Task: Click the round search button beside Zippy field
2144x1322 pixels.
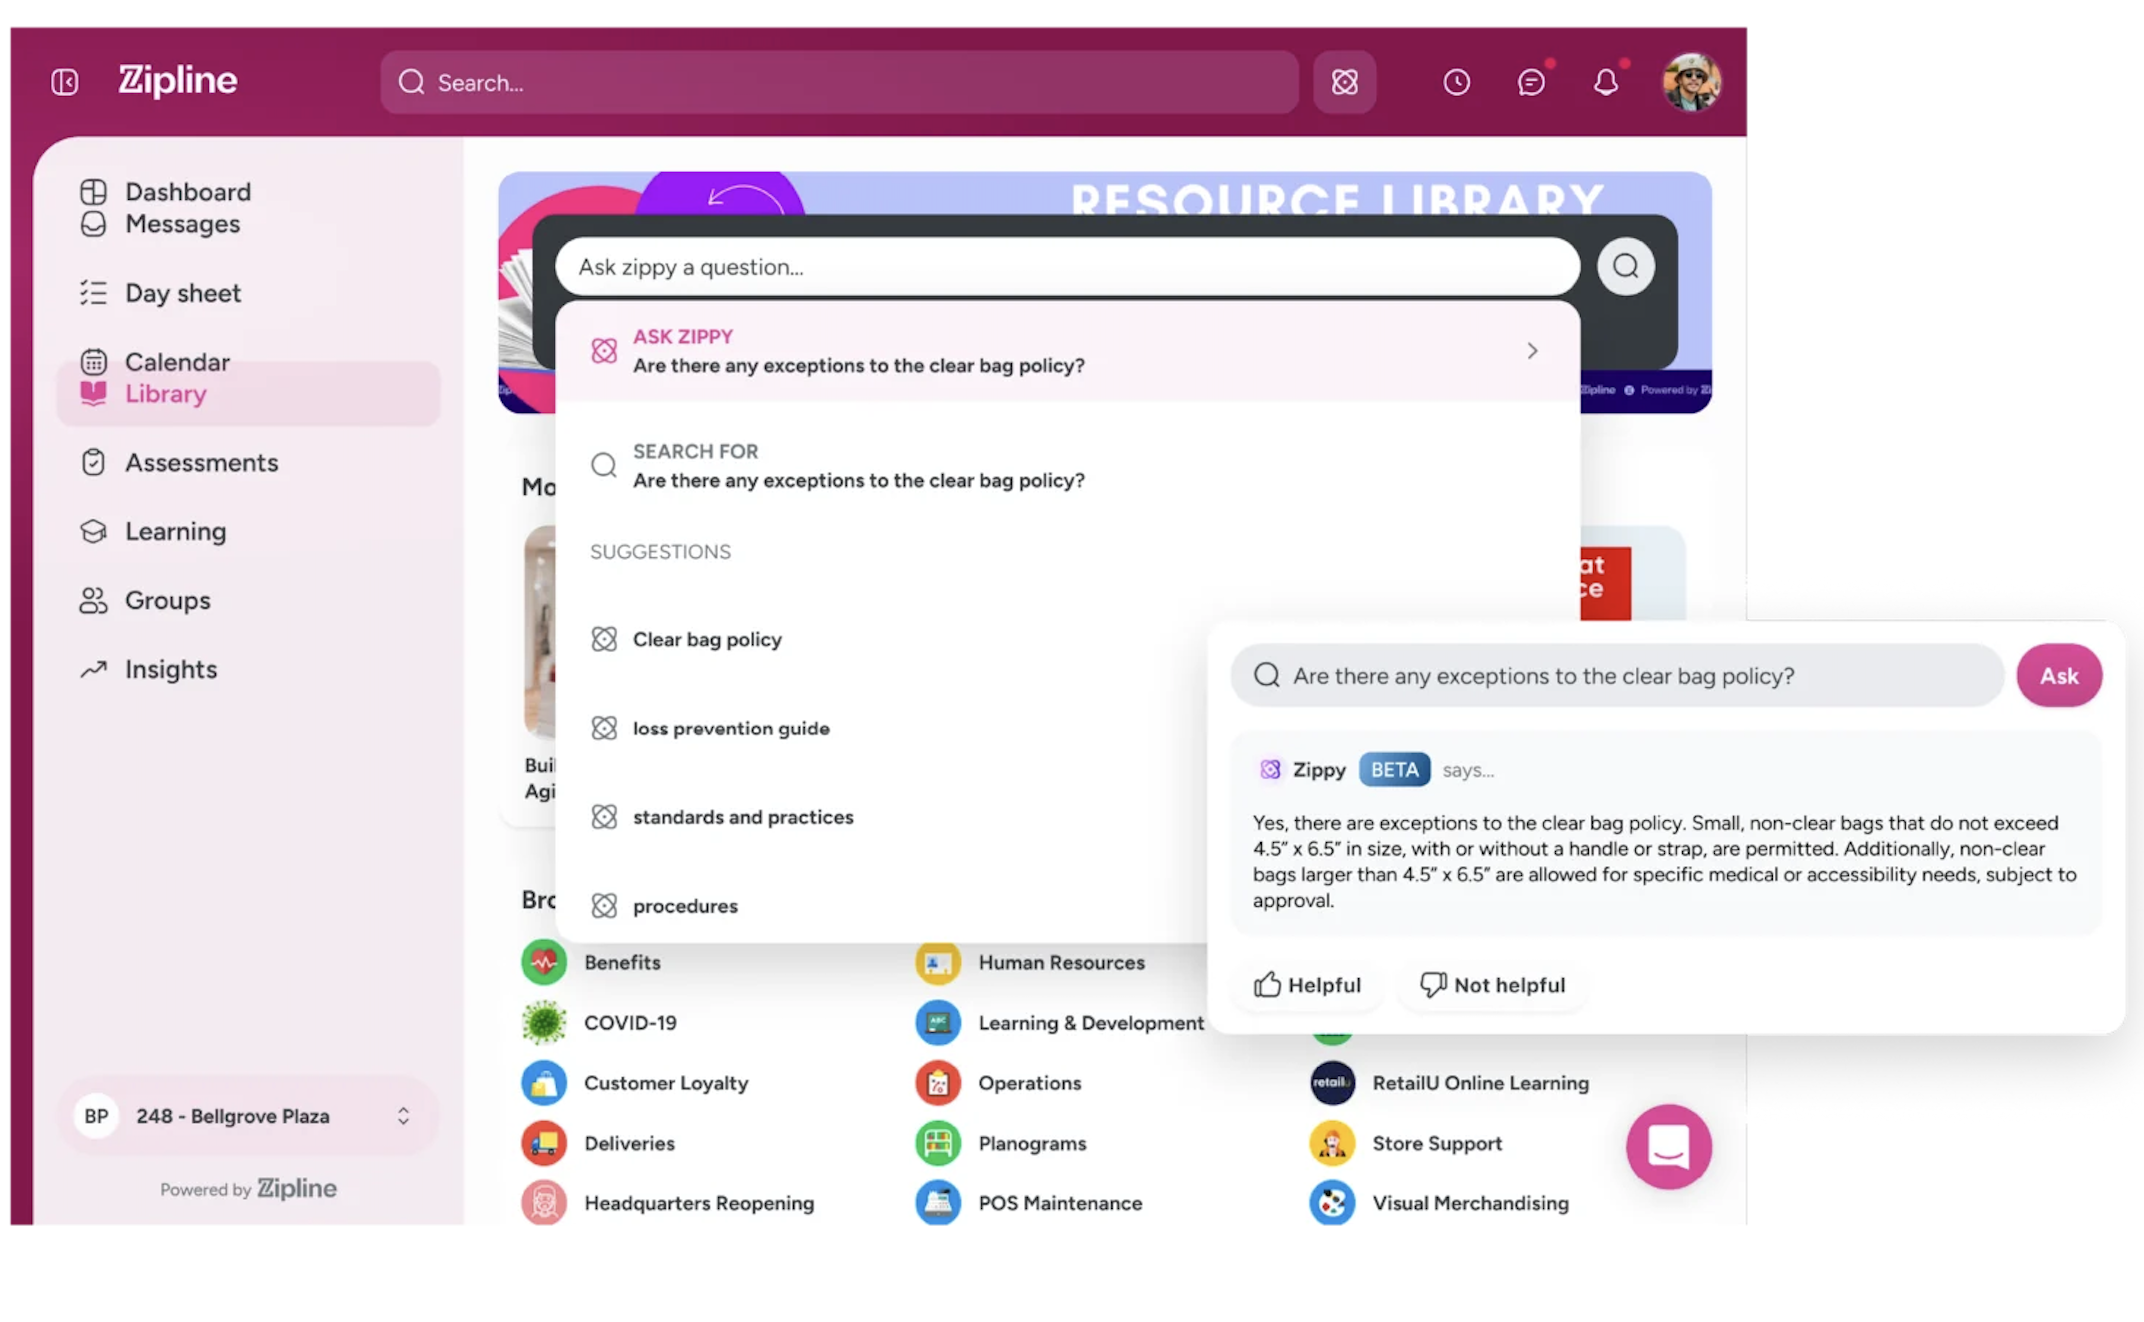Action: click(x=1625, y=266)
